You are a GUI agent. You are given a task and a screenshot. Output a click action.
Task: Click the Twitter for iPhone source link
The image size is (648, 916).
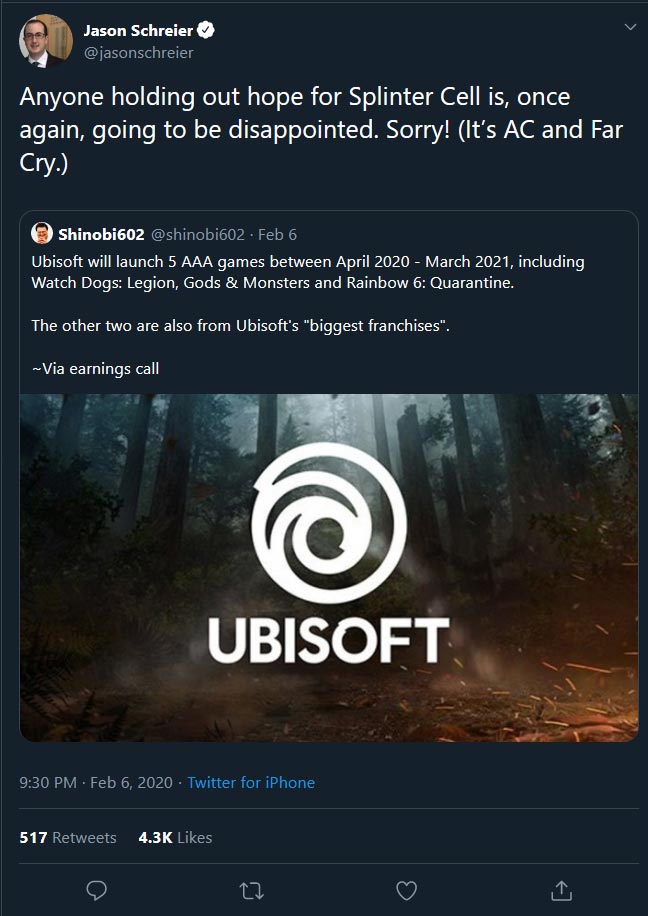pyautogui.click(x=251, y=782)
